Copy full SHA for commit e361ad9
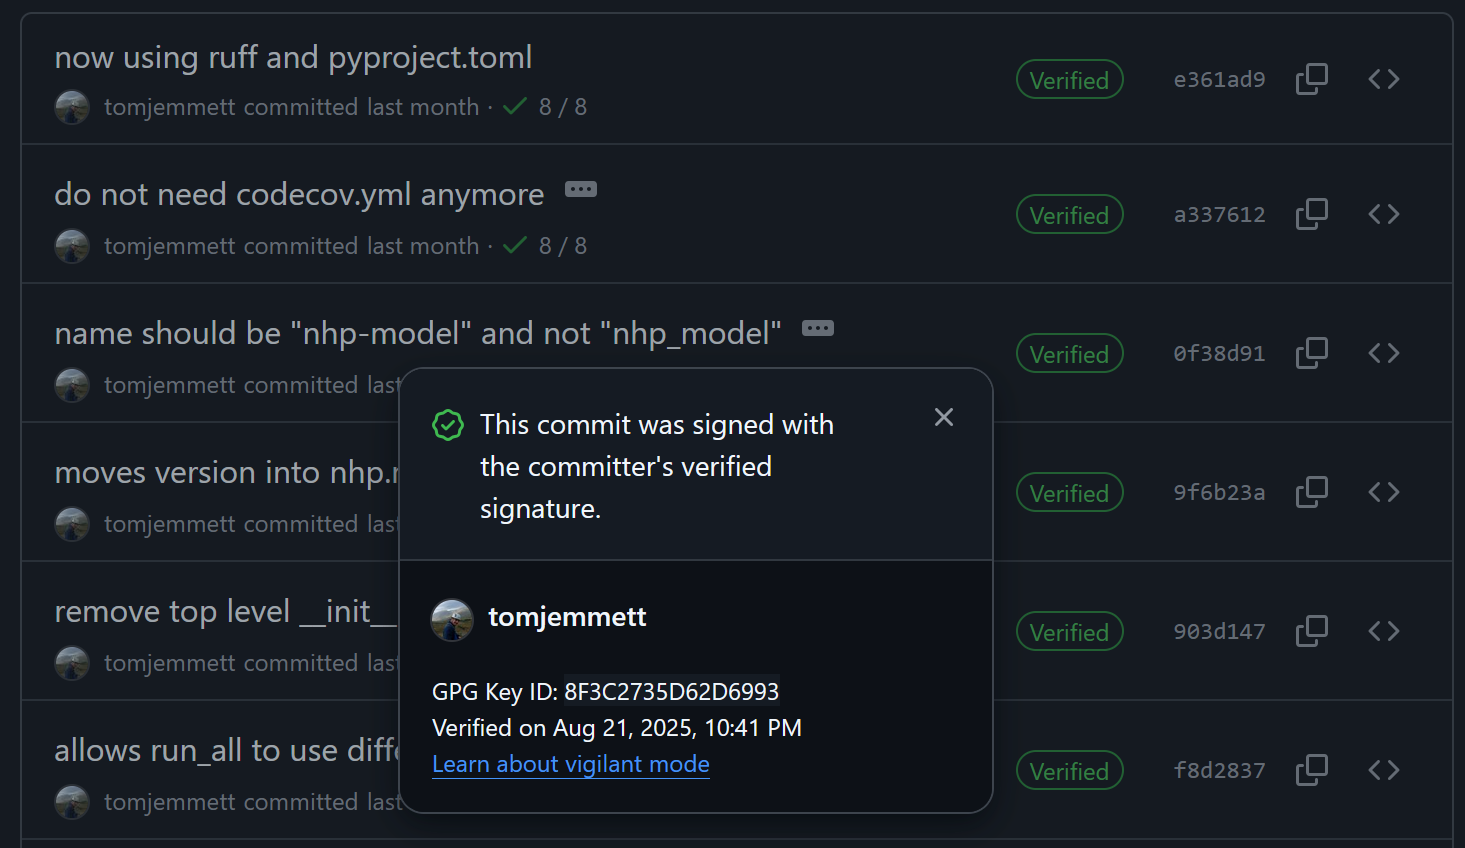 [x=1311, y=79]
